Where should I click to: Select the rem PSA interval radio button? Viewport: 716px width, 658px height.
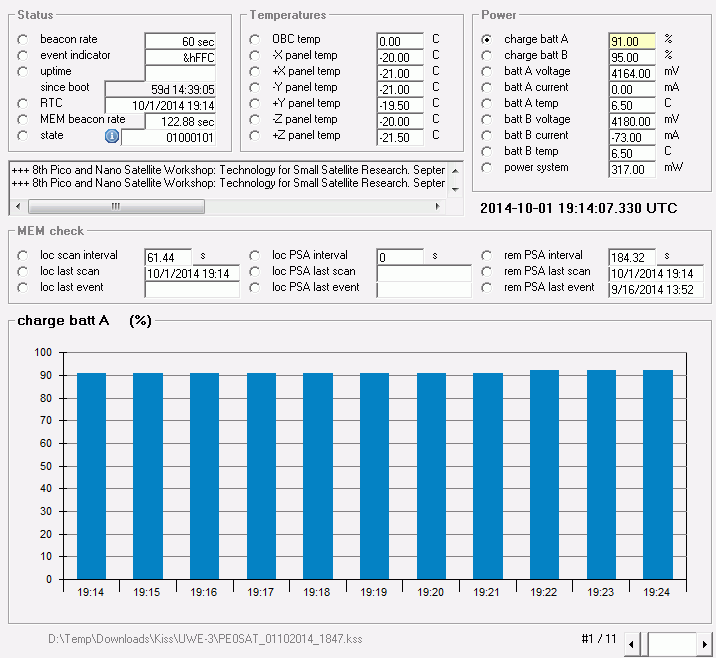pos(487,256)
